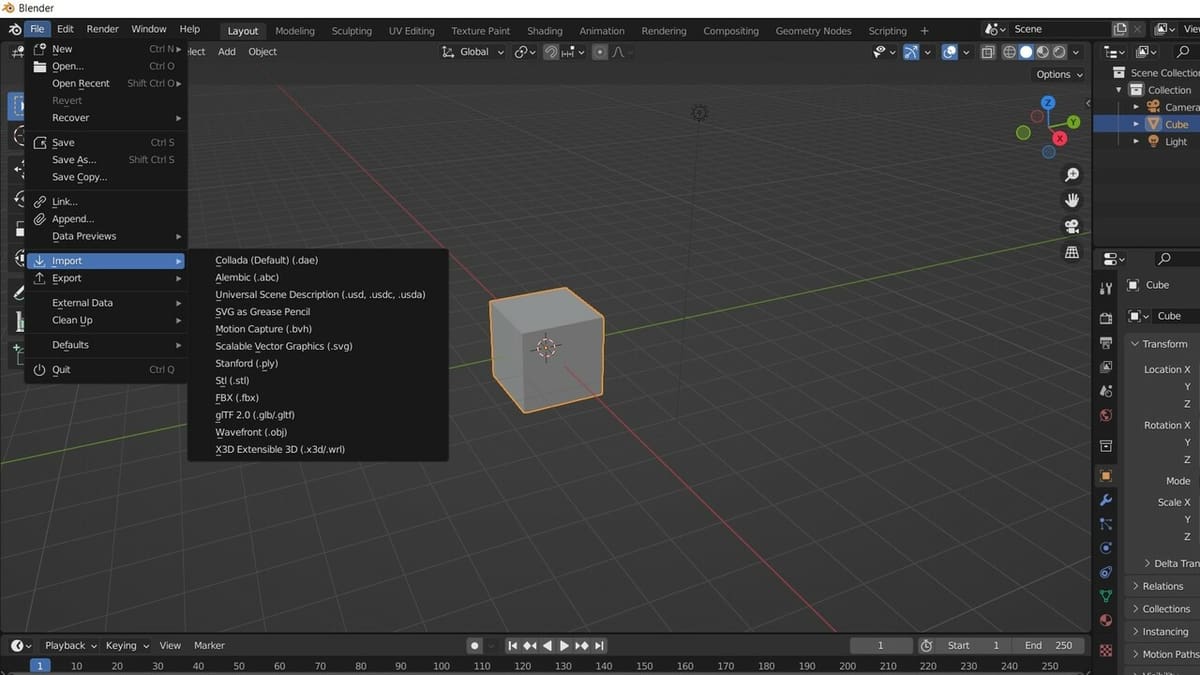Jump to the start frame button
This screenshot has width=1200, height=675.
[513, 645]
